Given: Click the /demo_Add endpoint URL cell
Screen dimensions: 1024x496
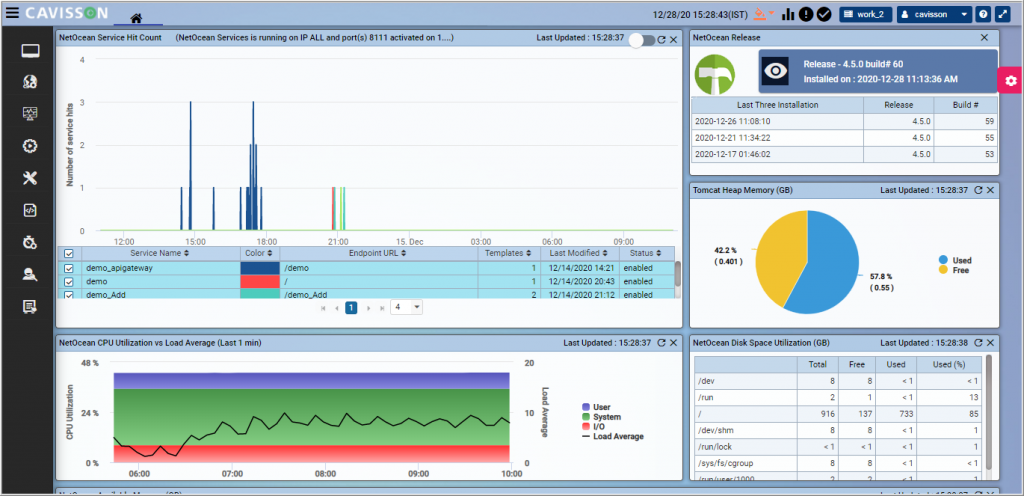Looking at the screenshot, I should click(379, 295).
